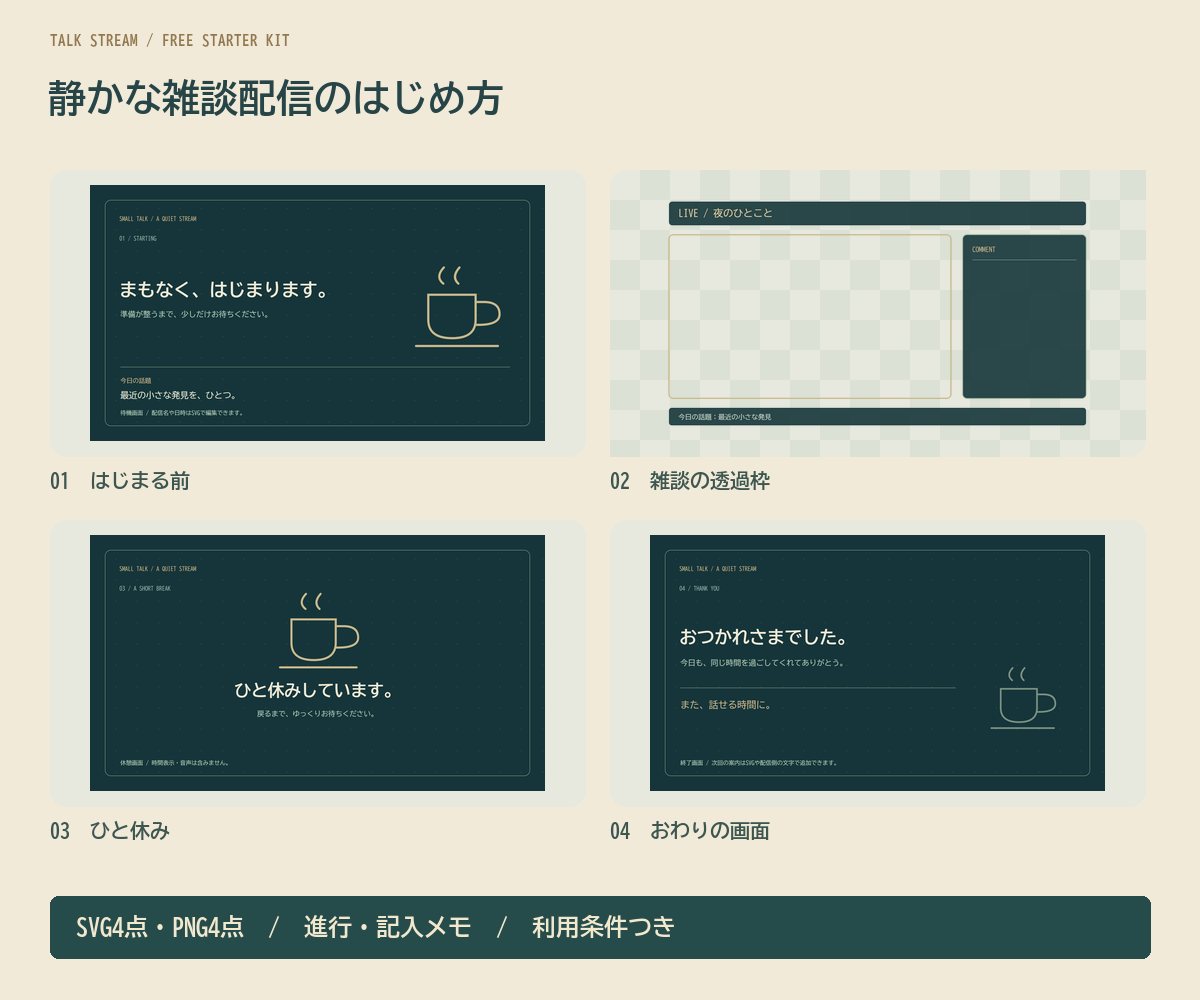The image size is (1200, 1000).
Task: Click the line 今日も、同じ時間を過ごしてくれてありがとう。
Action: [x=762, y=663]
